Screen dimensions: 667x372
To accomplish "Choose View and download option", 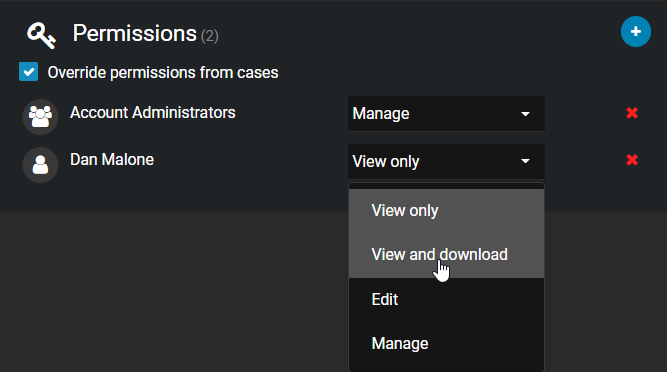I will click(x=446, y=255).
